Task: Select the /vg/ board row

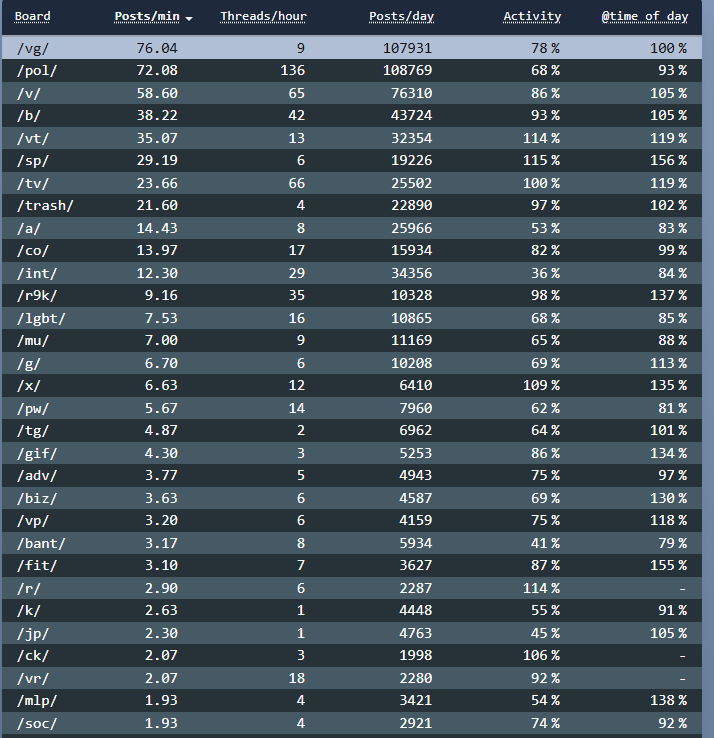Action: (352, 48)
